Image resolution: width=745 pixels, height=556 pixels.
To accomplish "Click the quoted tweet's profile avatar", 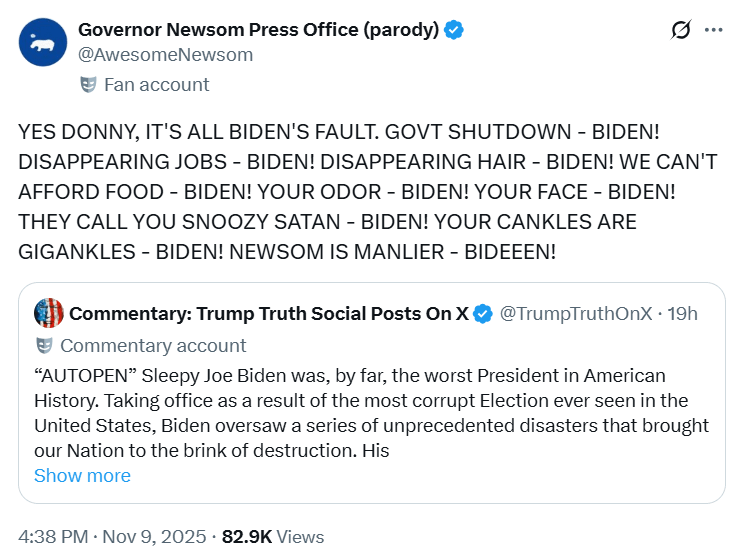I will (x=49, y=313).
